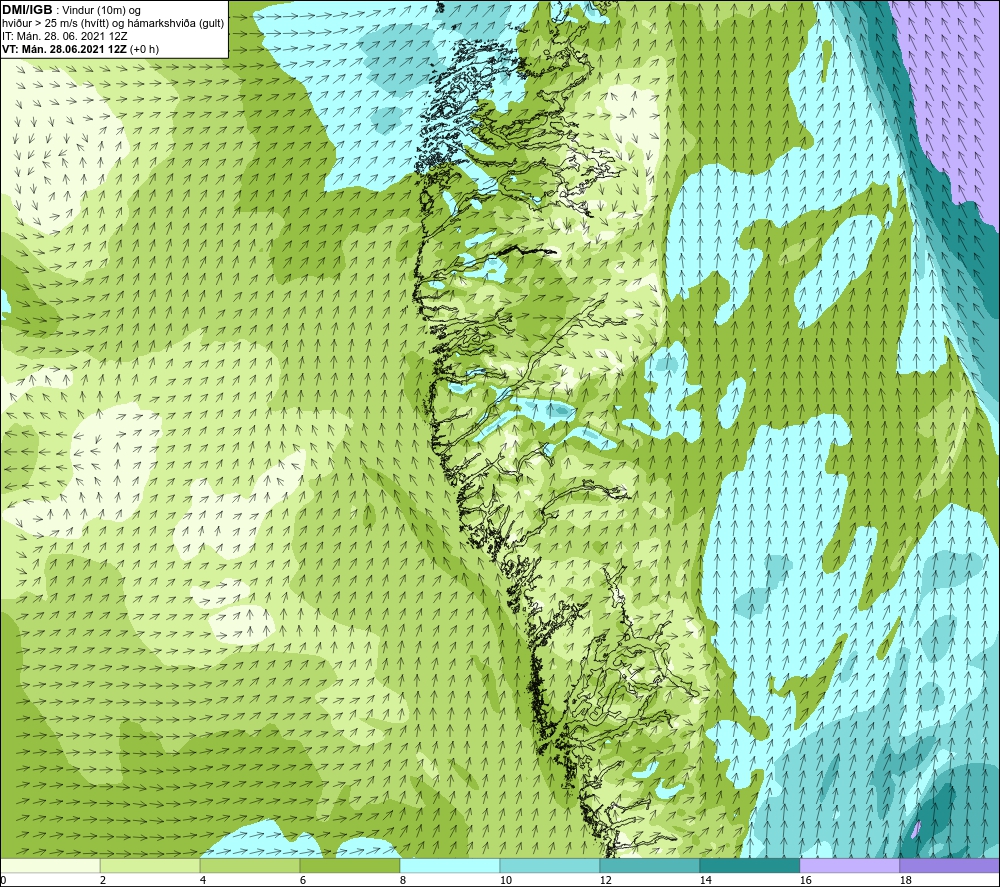Click the 8–10 m/s light cyan legend swatch
1000x887 pixels.
tap(450, 865)
